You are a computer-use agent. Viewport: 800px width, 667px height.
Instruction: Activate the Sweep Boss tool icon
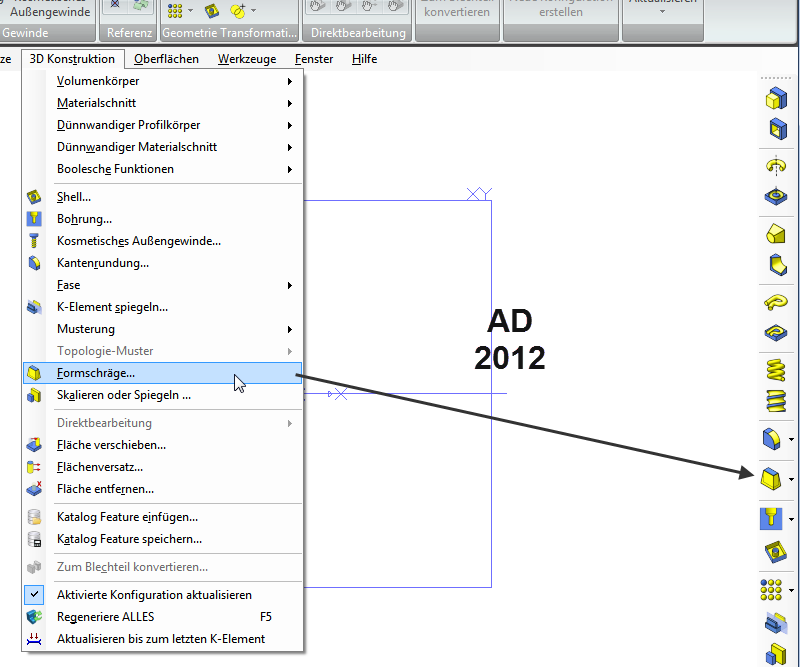click(776, 302)
